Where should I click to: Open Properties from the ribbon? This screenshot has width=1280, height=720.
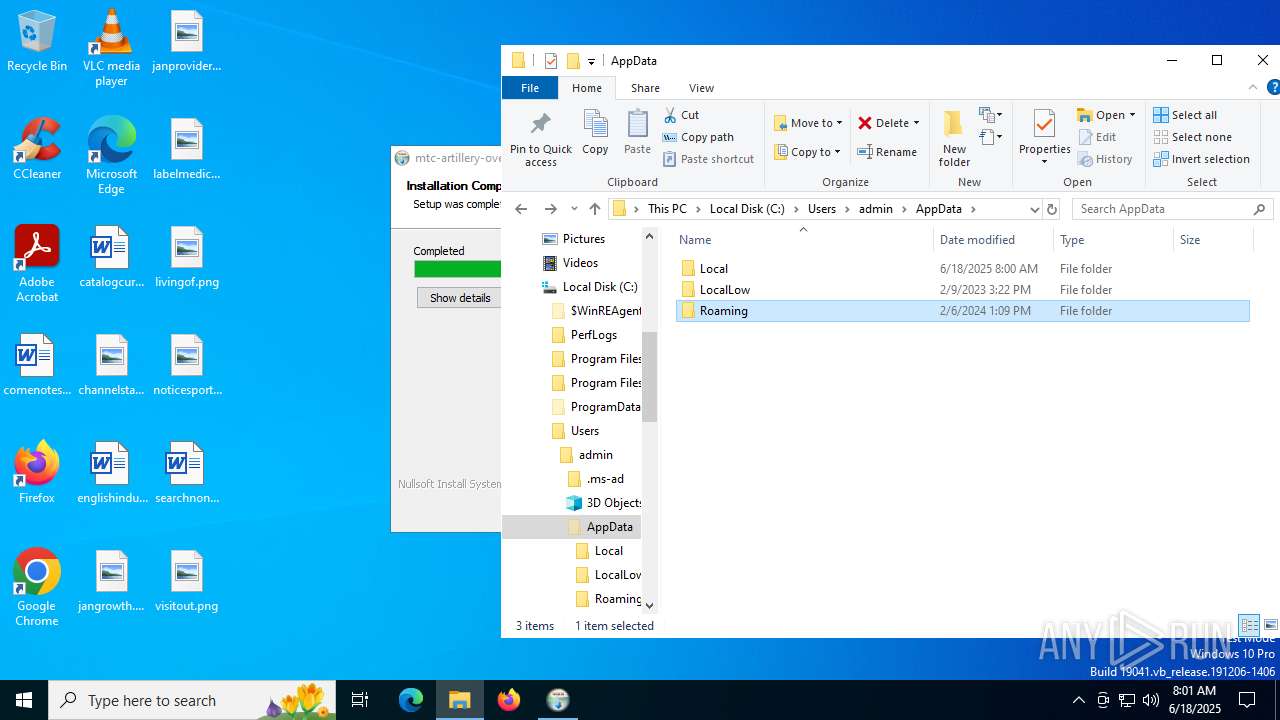click(1044, 138)
